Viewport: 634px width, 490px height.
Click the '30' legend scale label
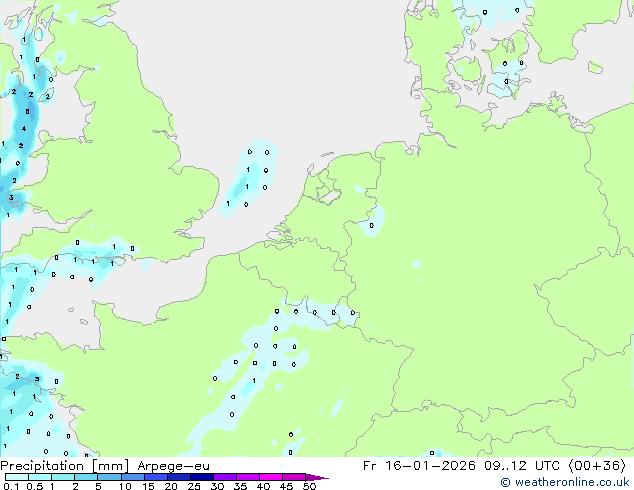point(217,486)
